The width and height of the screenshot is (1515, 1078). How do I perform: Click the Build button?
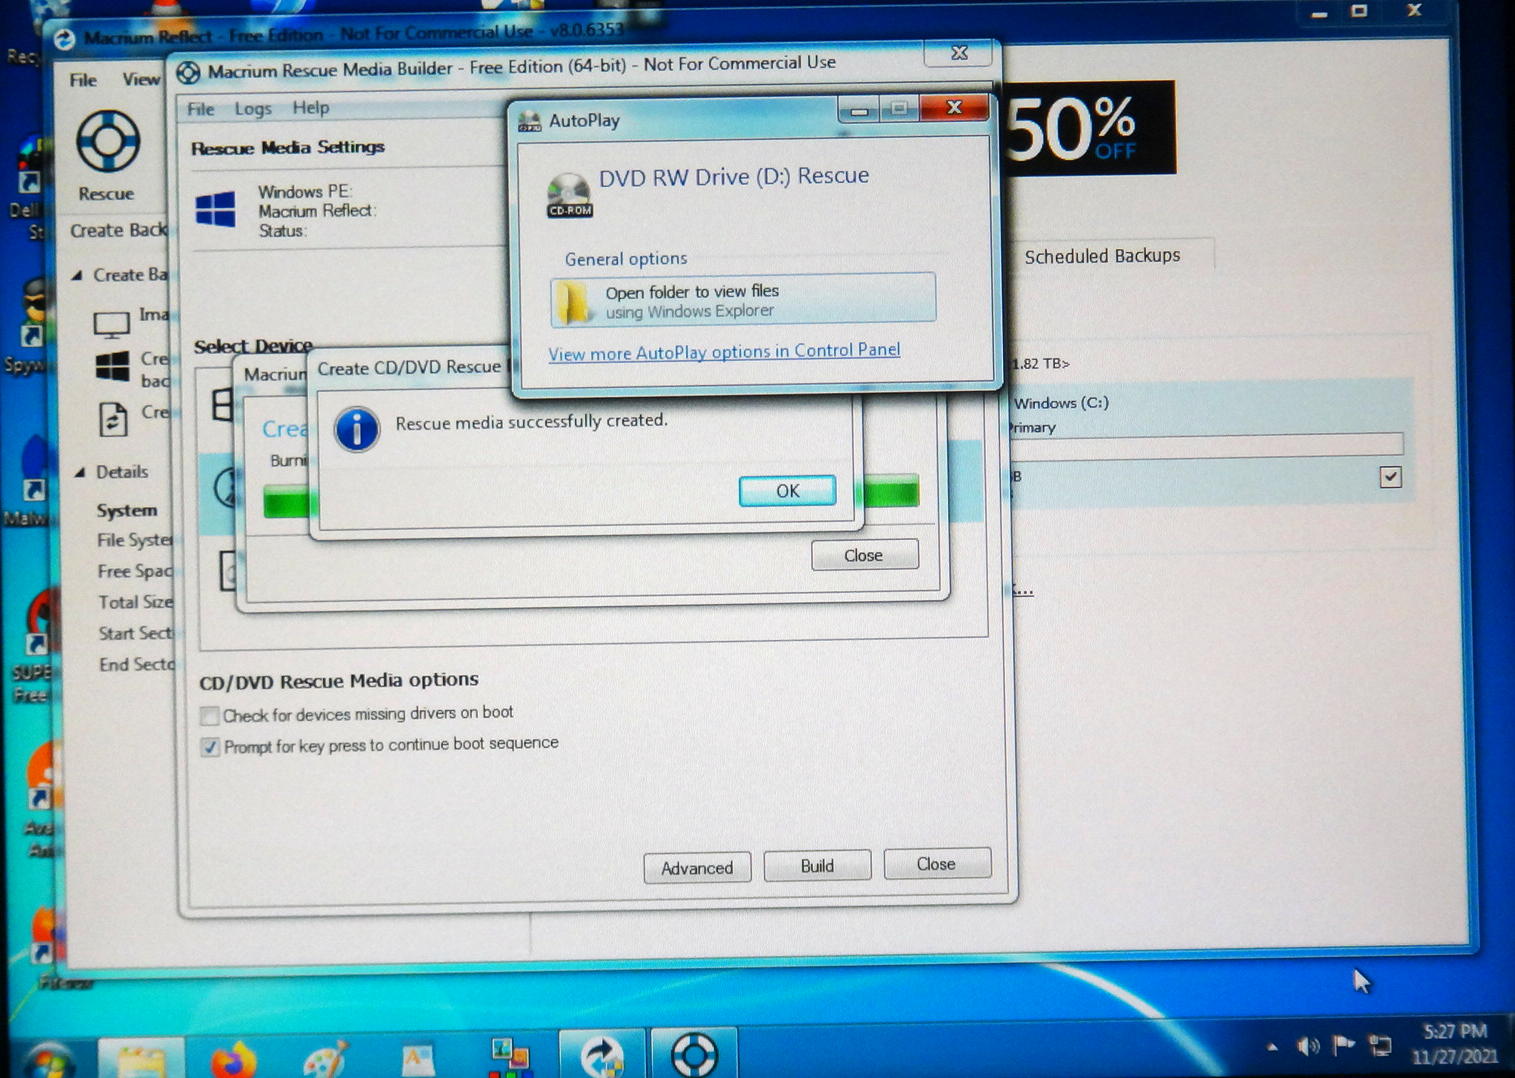[x=817, y=866]
